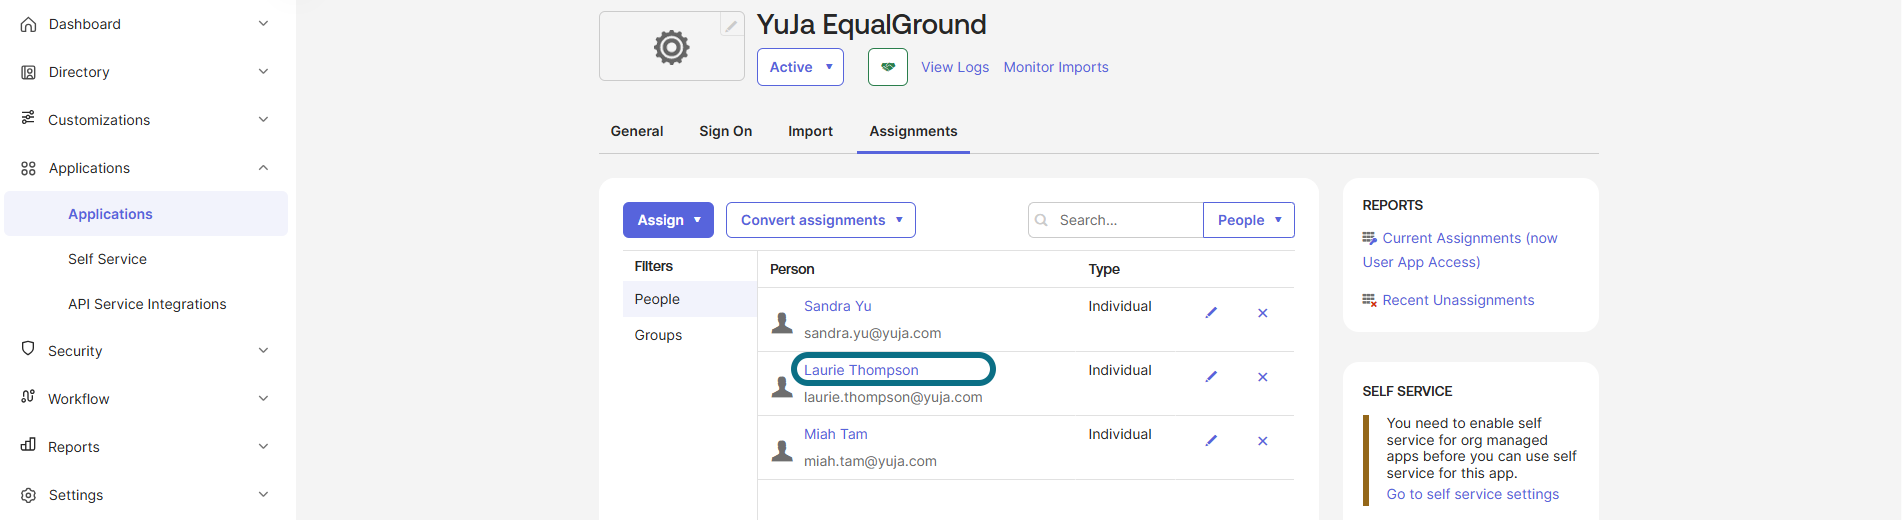Open Applications submenu item
The width and height of the screenshot is (1902, 520).
tap(146, 214)
